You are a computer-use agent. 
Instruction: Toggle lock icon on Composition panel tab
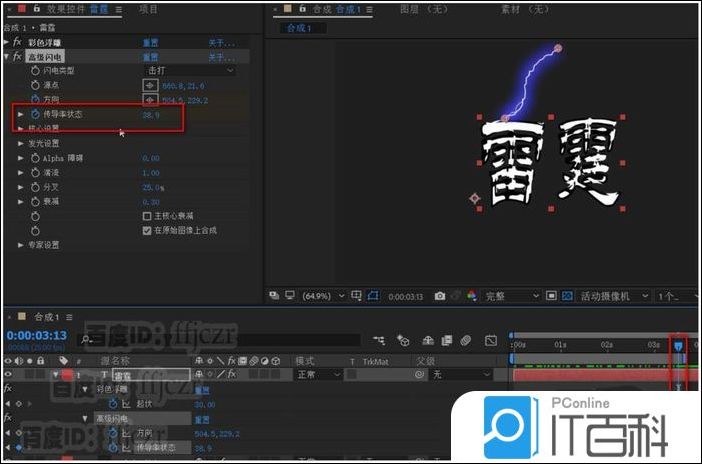303,9
